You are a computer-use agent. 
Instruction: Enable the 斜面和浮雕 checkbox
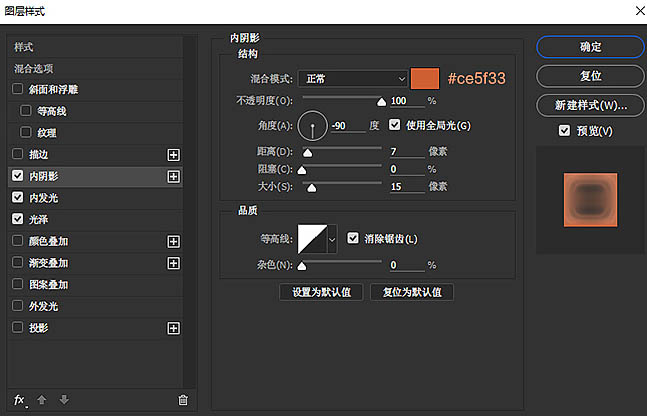17,89
